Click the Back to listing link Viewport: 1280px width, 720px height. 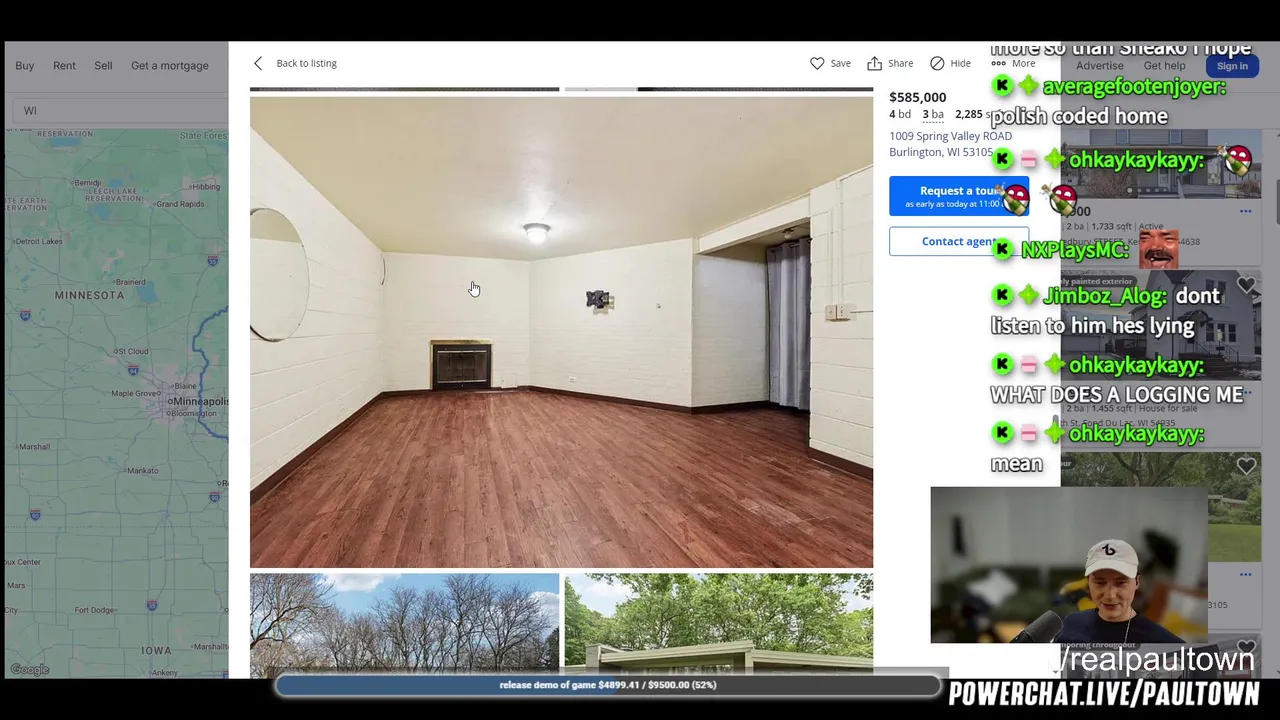[x=306, y=63]
